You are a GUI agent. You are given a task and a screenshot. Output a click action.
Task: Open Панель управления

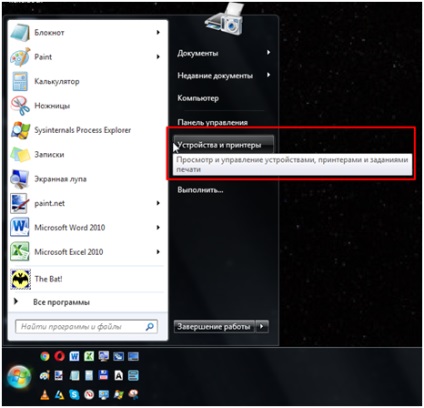click(x=212, y=122)
